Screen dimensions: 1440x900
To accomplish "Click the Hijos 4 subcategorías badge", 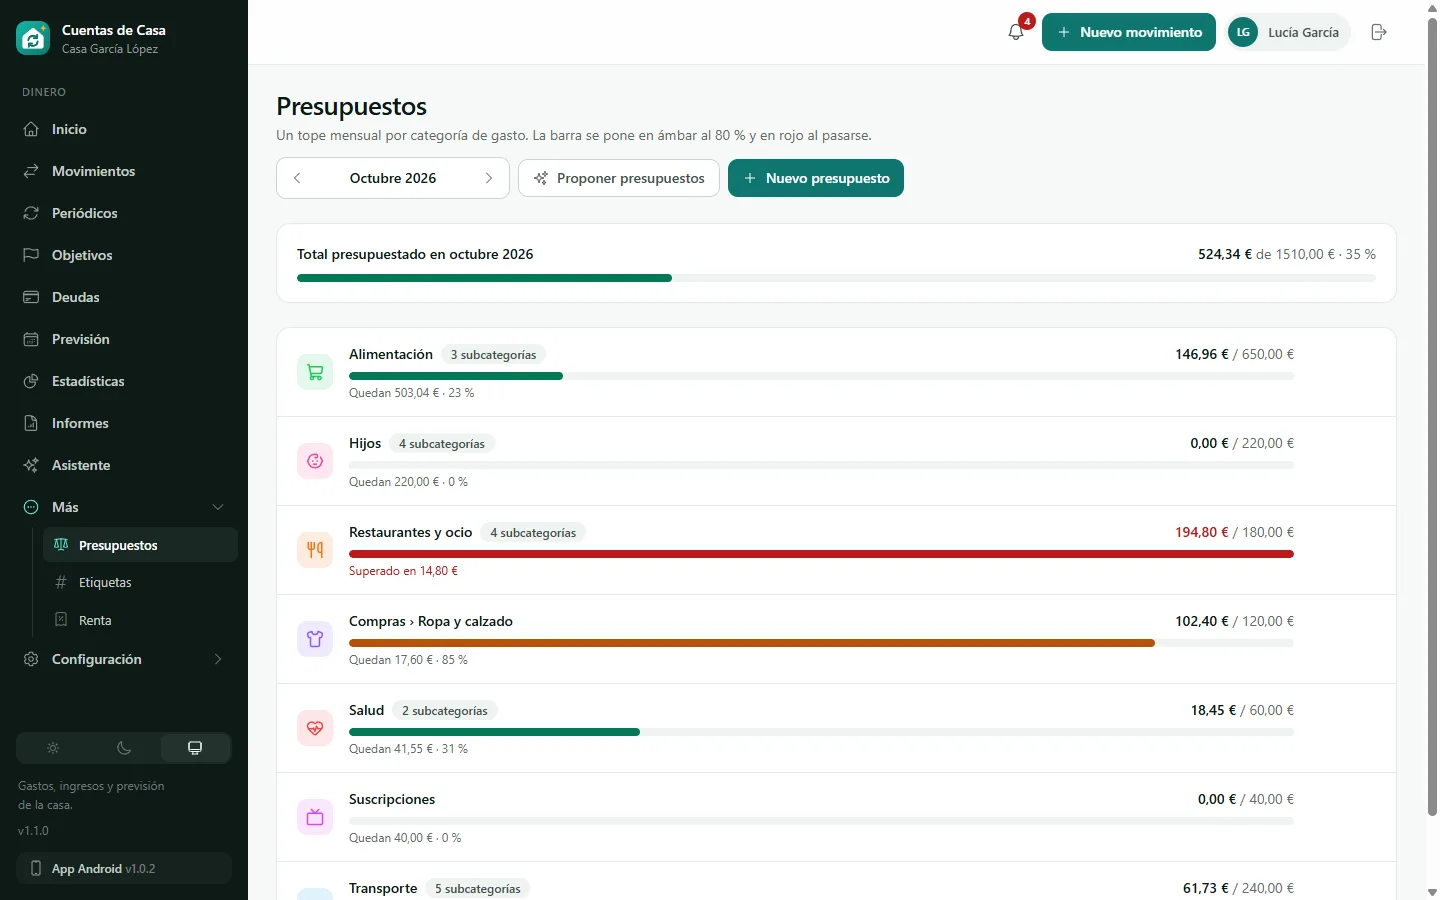I will (x=442, y=444).
